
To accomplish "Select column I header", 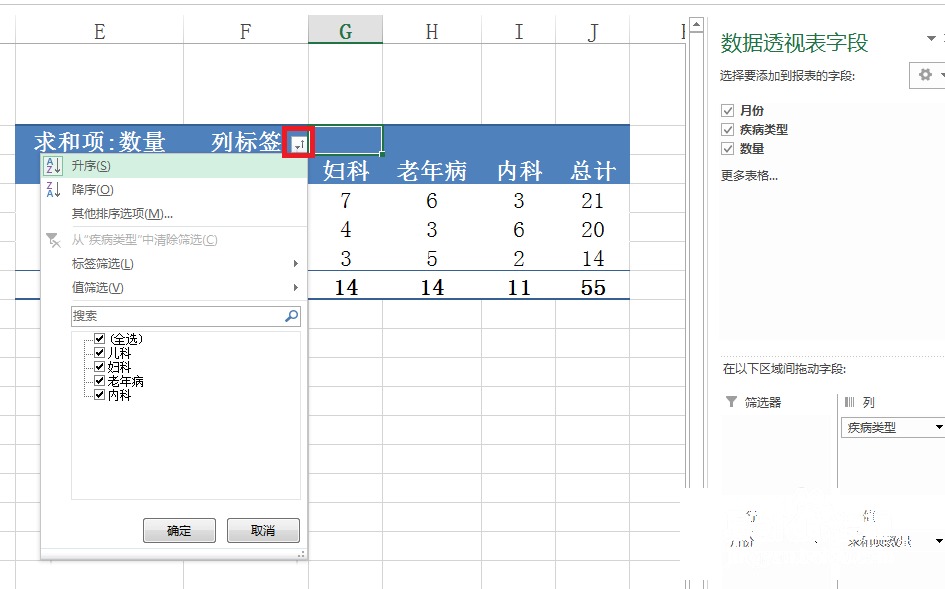I will [518, 31].
